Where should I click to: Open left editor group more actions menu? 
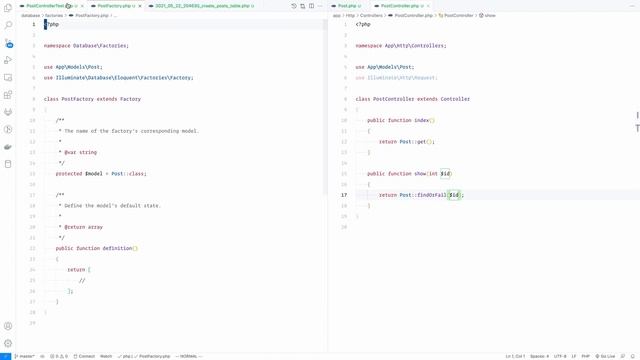tap(320, 6)
